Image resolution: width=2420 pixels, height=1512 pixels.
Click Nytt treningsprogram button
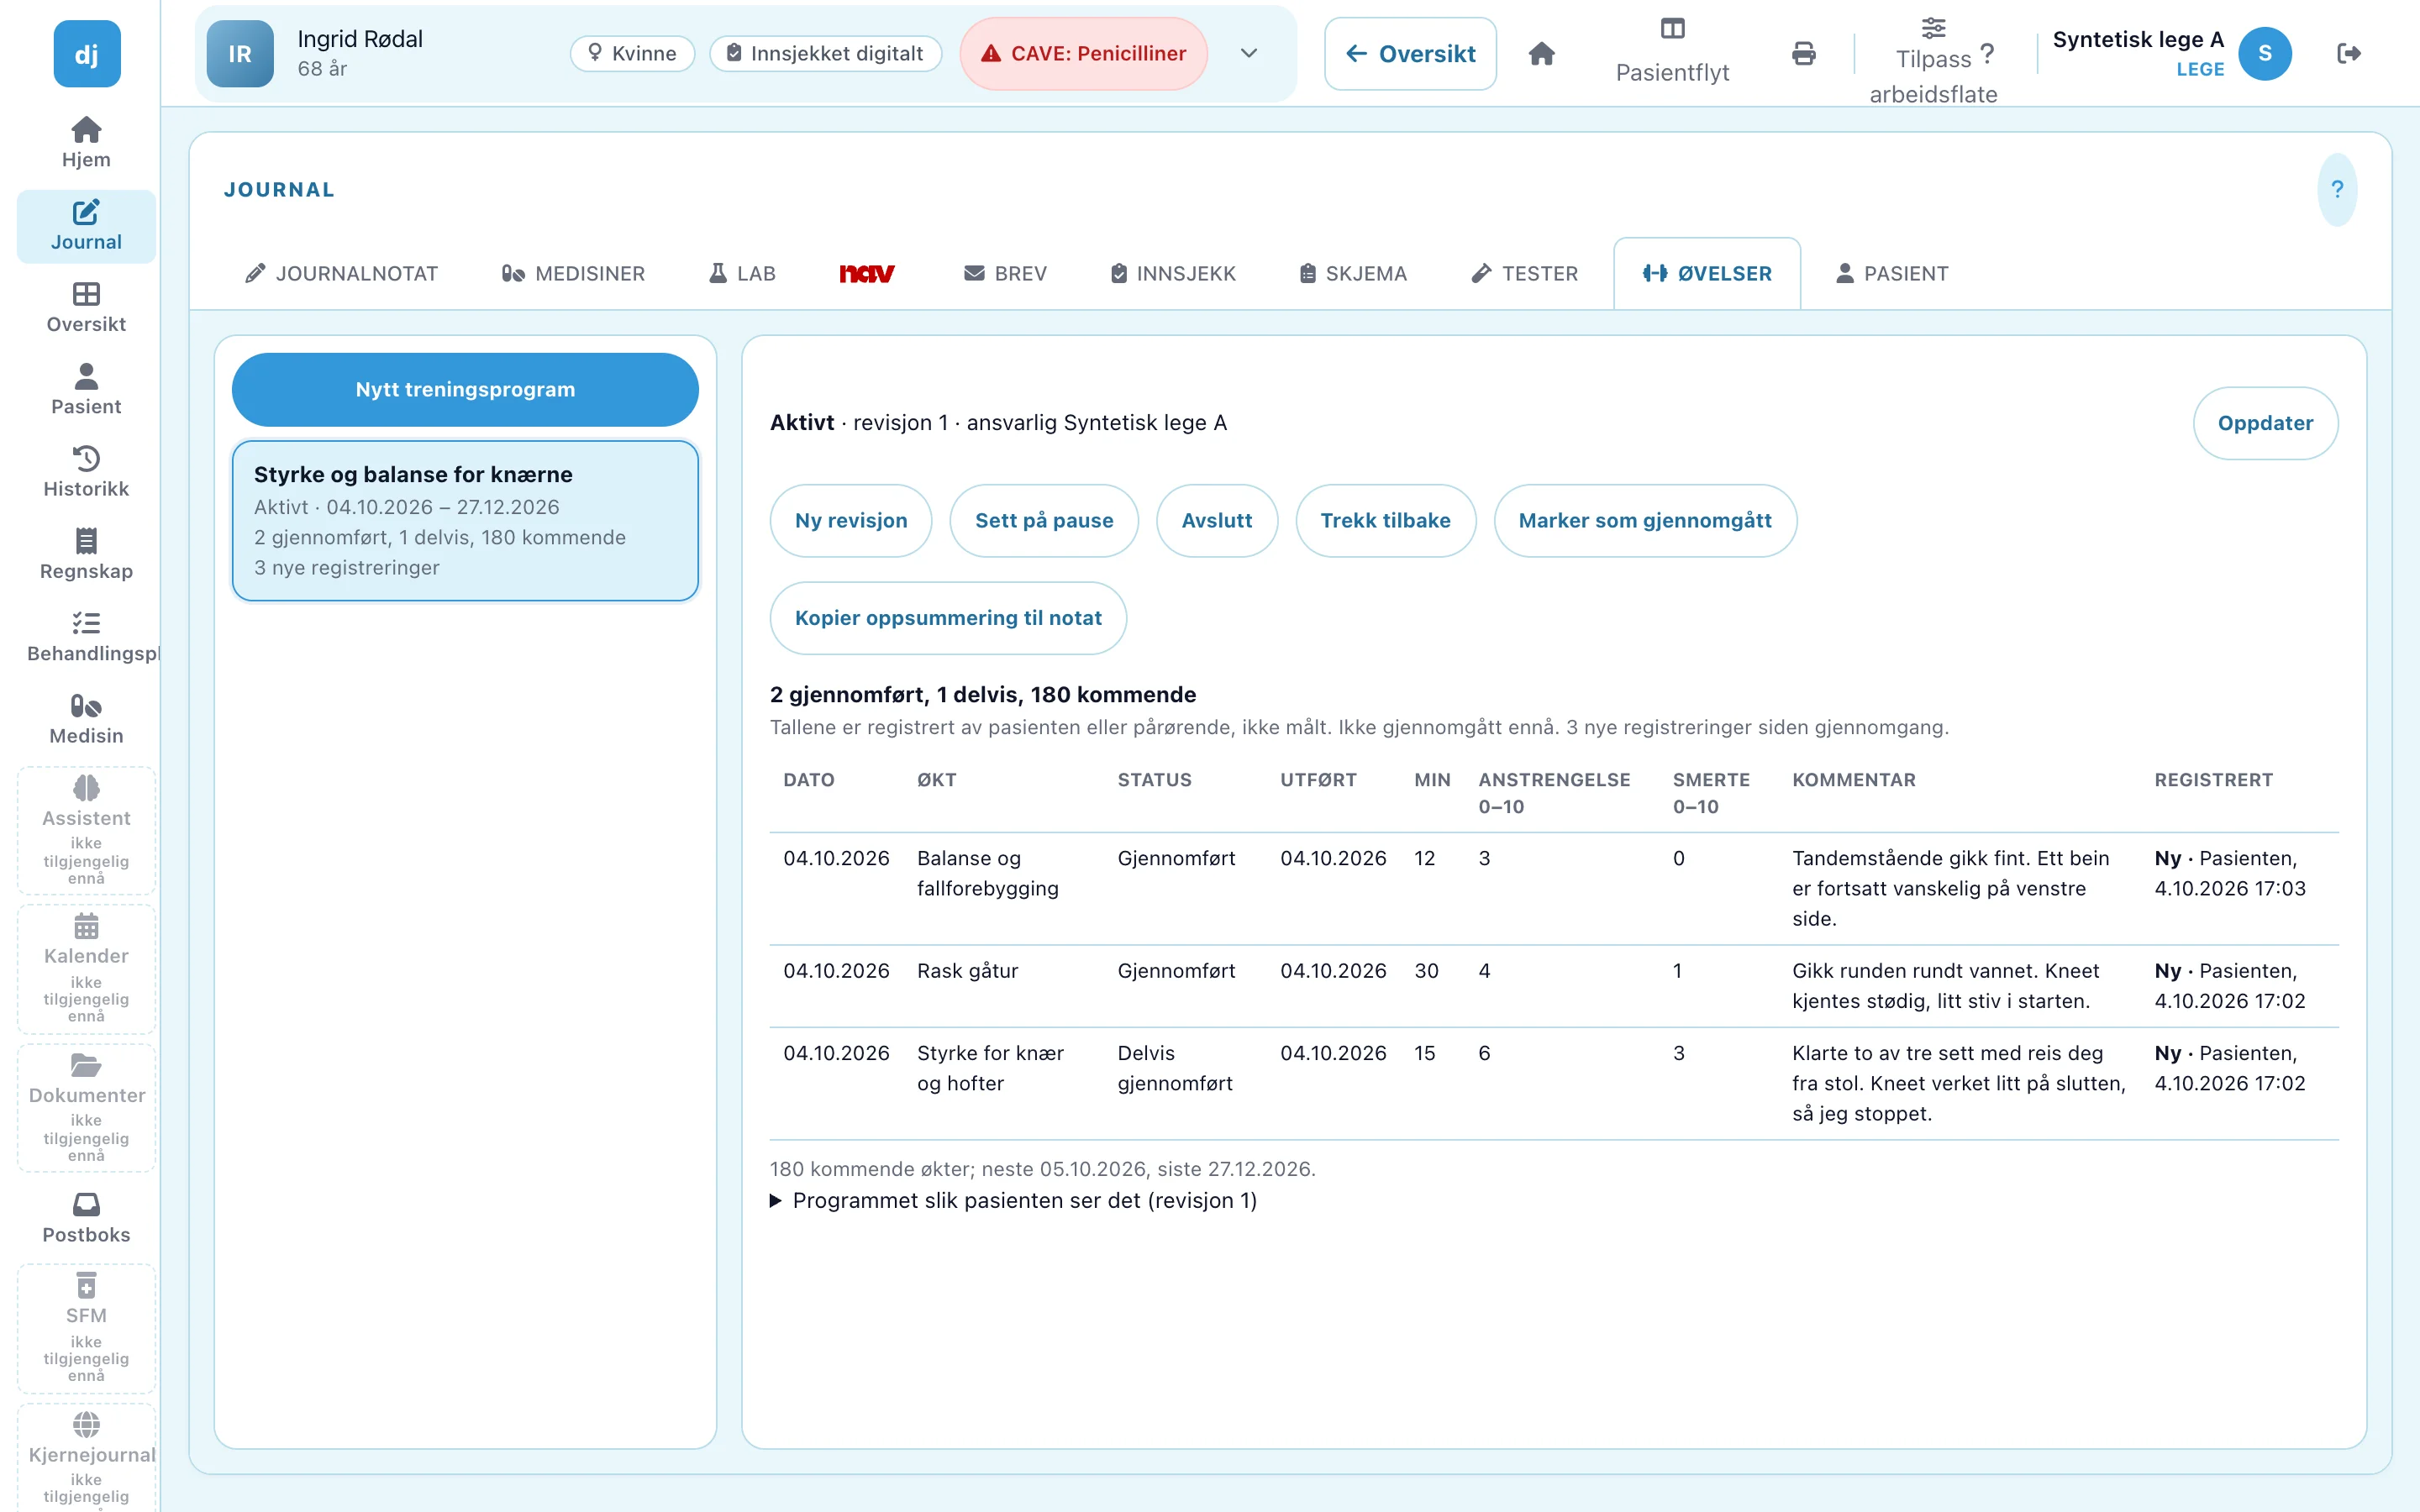tap(465, 389)
